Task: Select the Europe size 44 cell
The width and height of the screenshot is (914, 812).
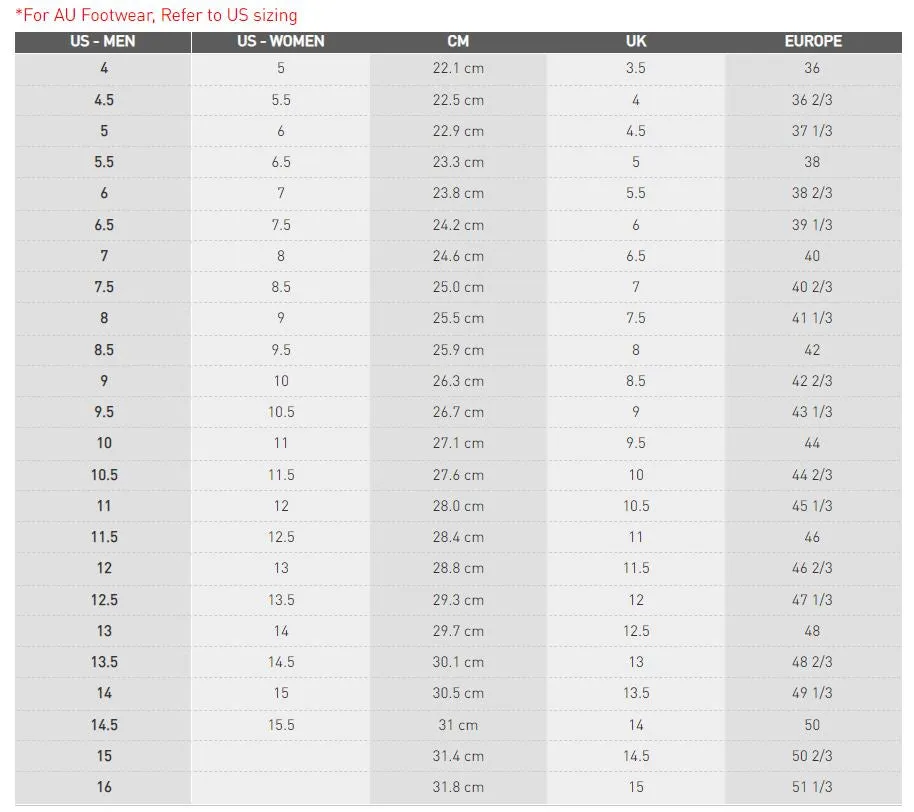Action: pos(812,443)
